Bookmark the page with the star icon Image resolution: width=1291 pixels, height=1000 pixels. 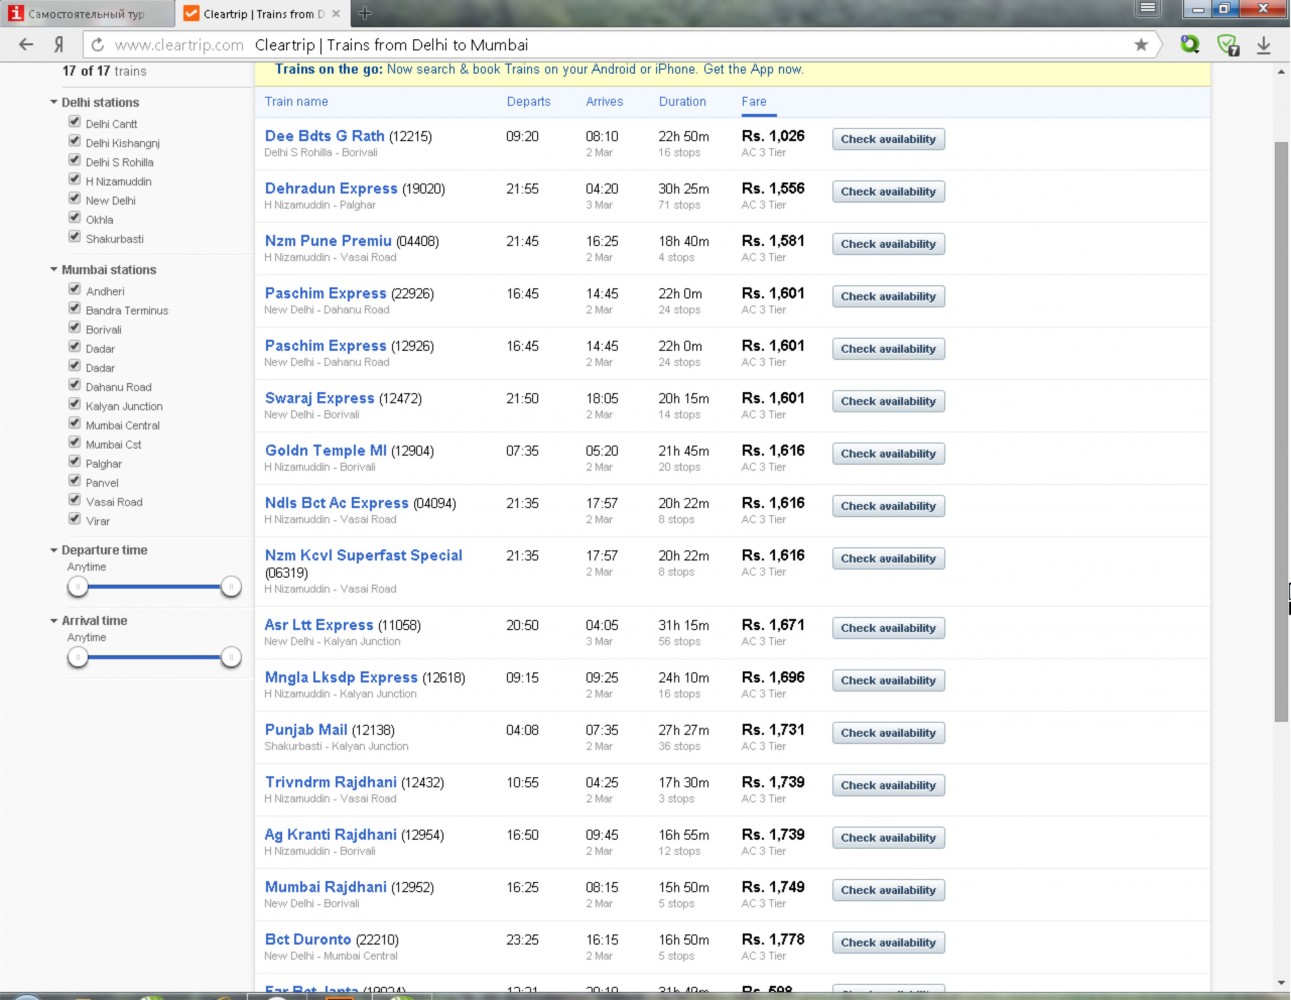point(1141,44)
